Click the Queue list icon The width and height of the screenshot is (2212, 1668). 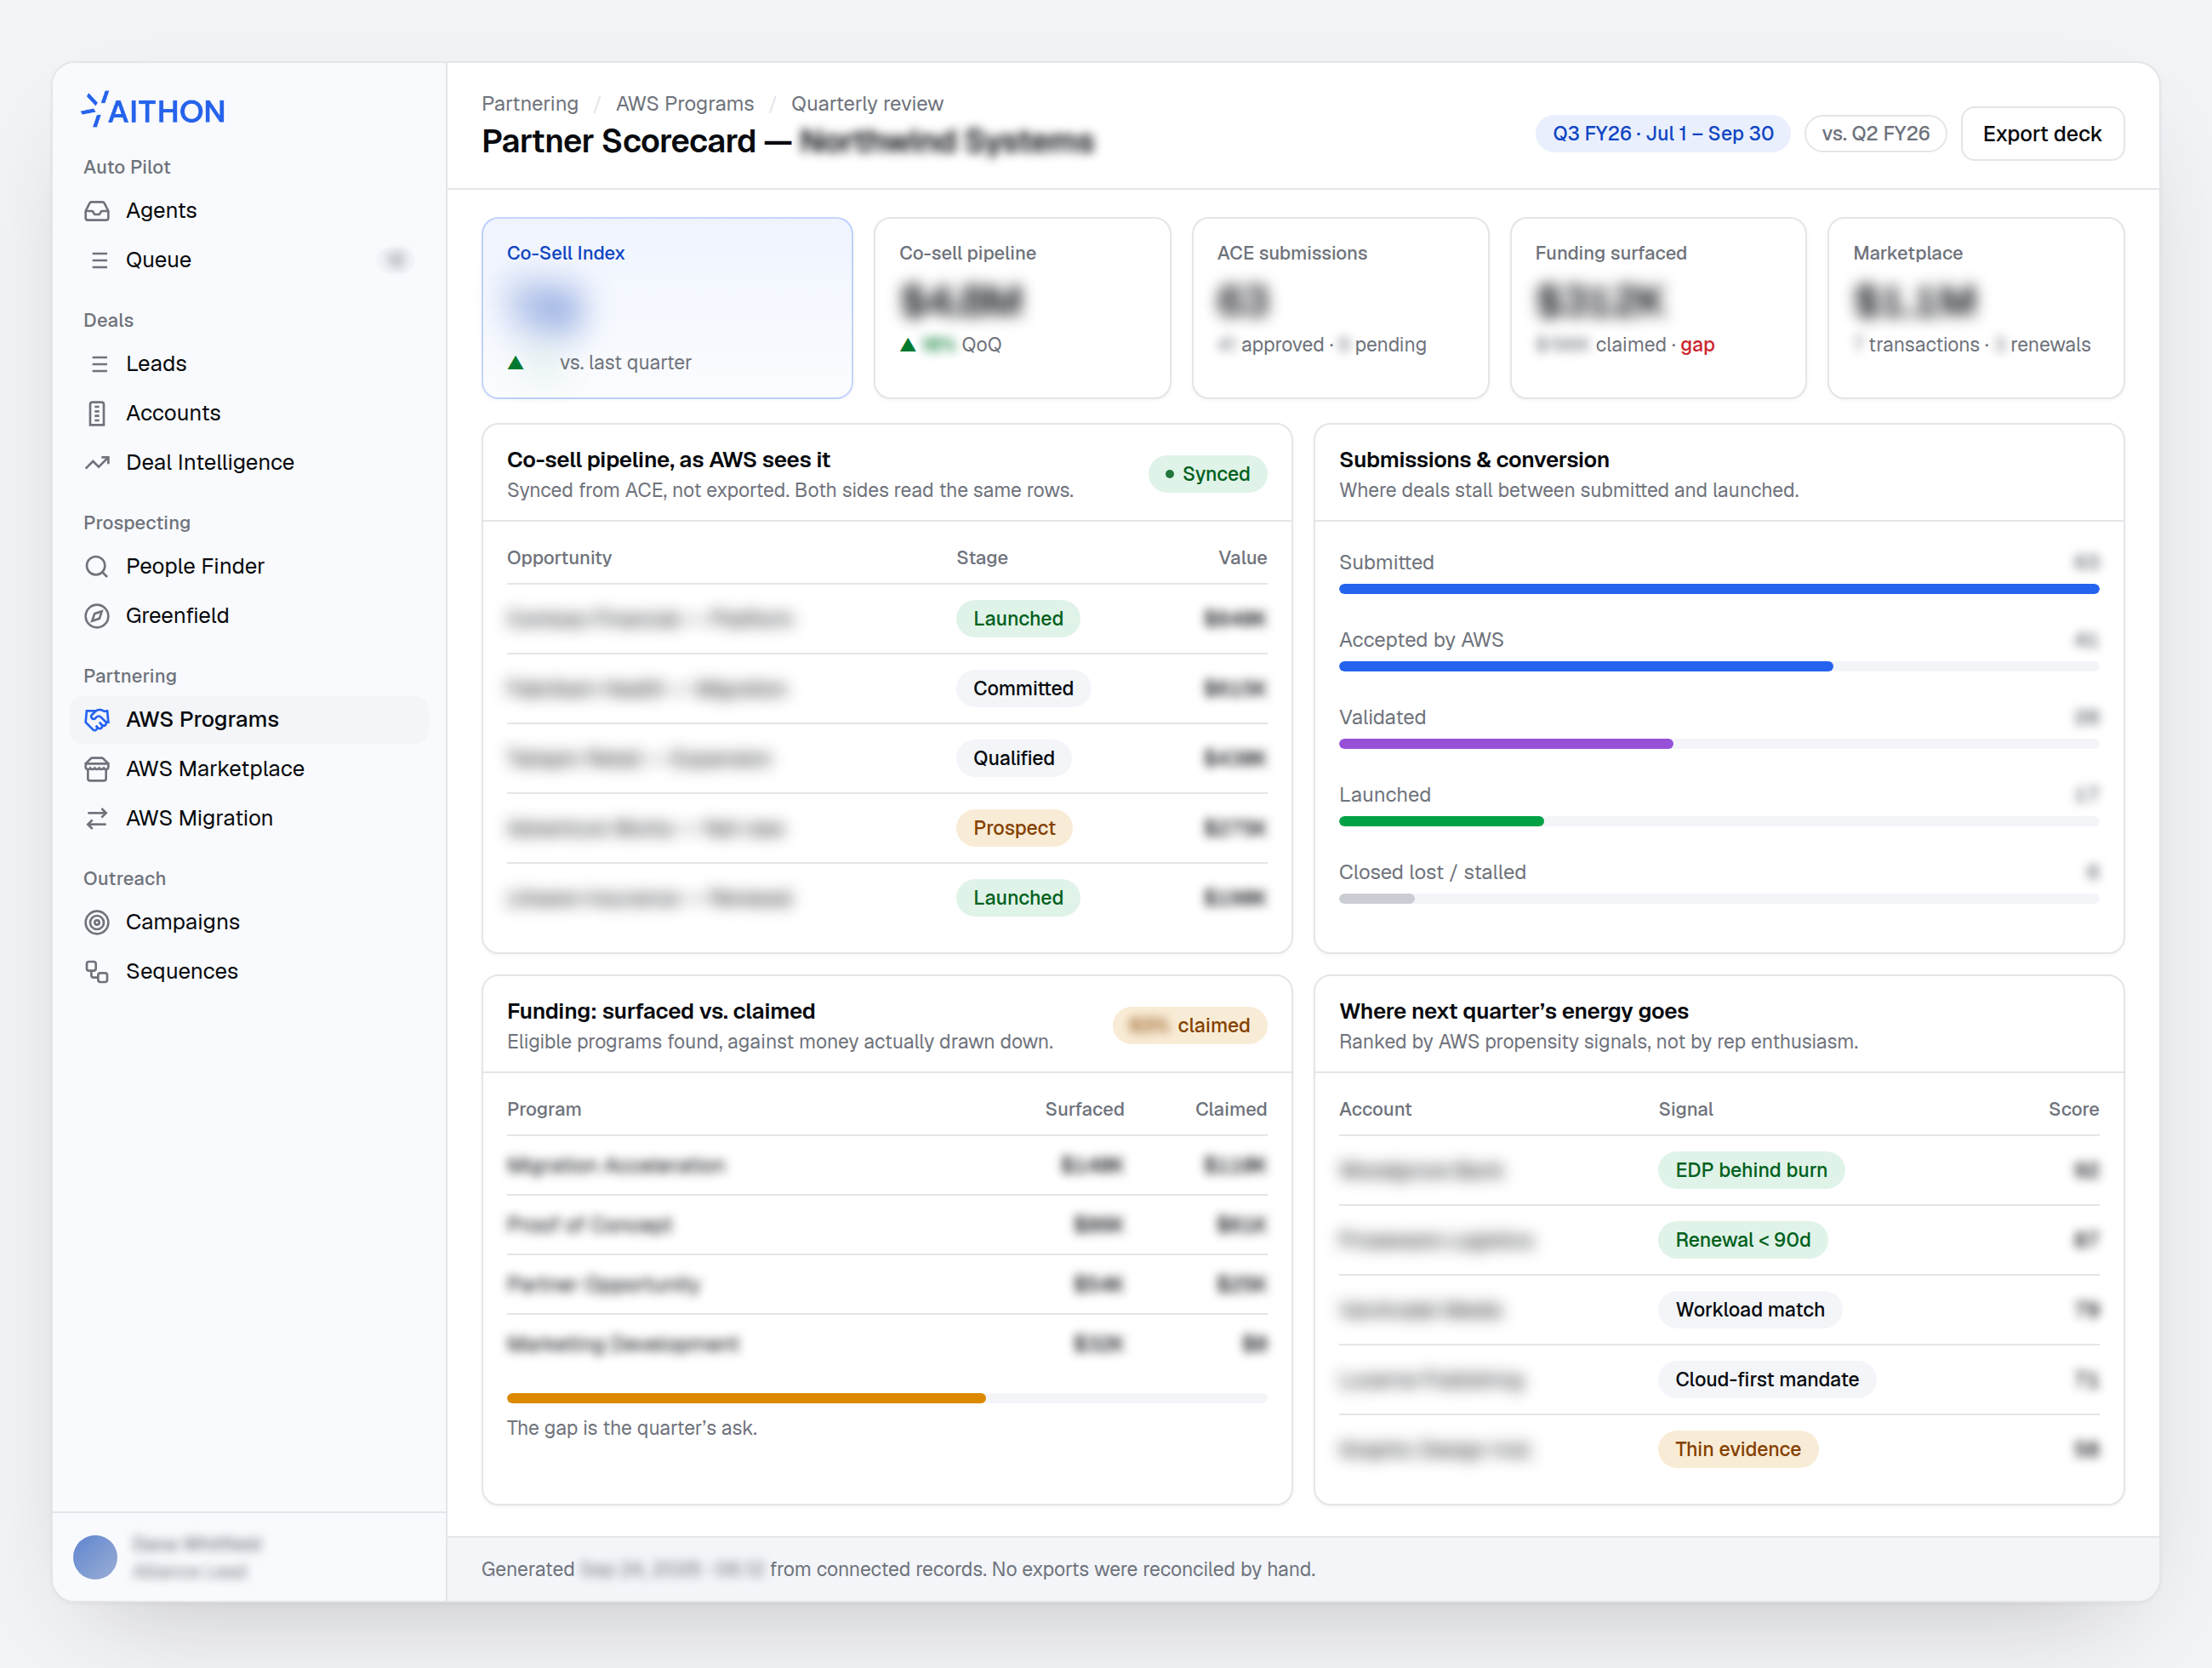click(x=99, y=260)
